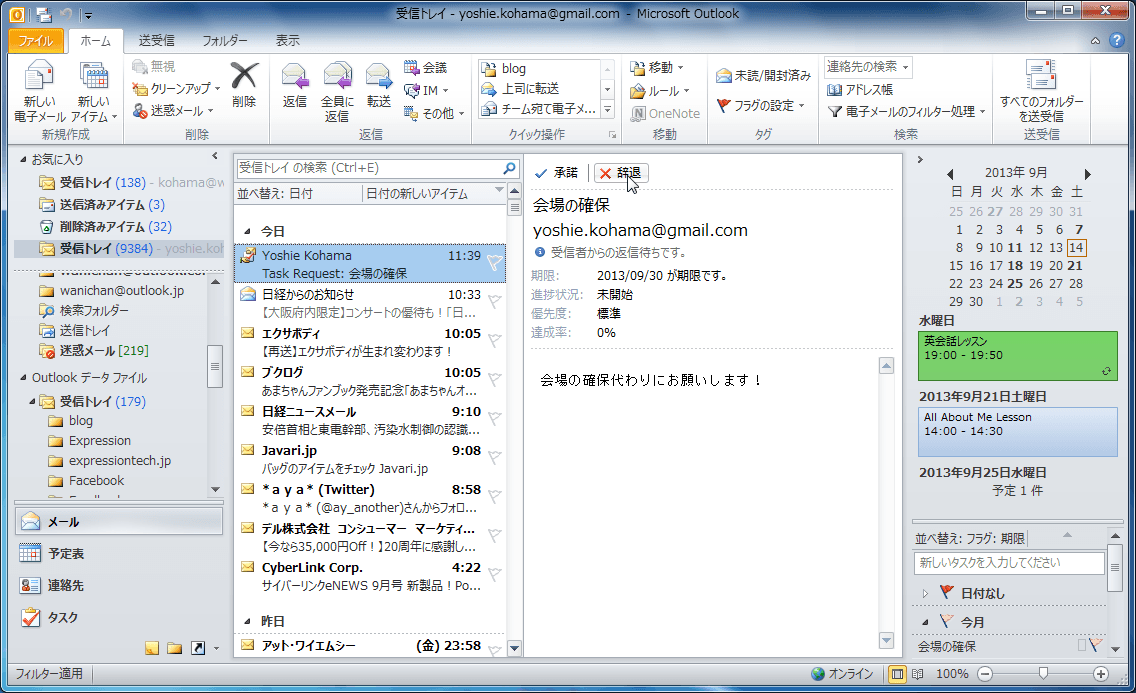Viewport: 1136px width, 693px height.
Task: Toggle the flag on the 日経ニュースメール message
Action: (494, 418)
